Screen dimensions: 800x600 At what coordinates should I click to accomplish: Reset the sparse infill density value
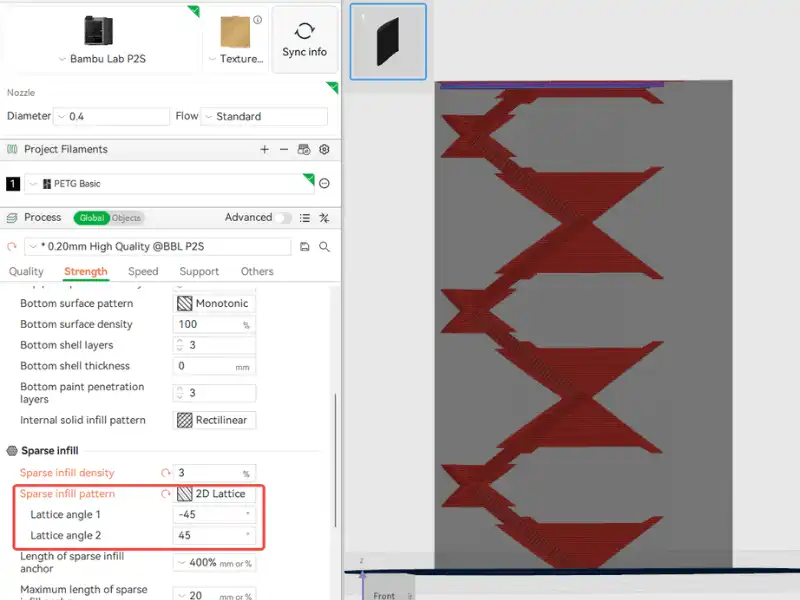[x=166, y=473]
